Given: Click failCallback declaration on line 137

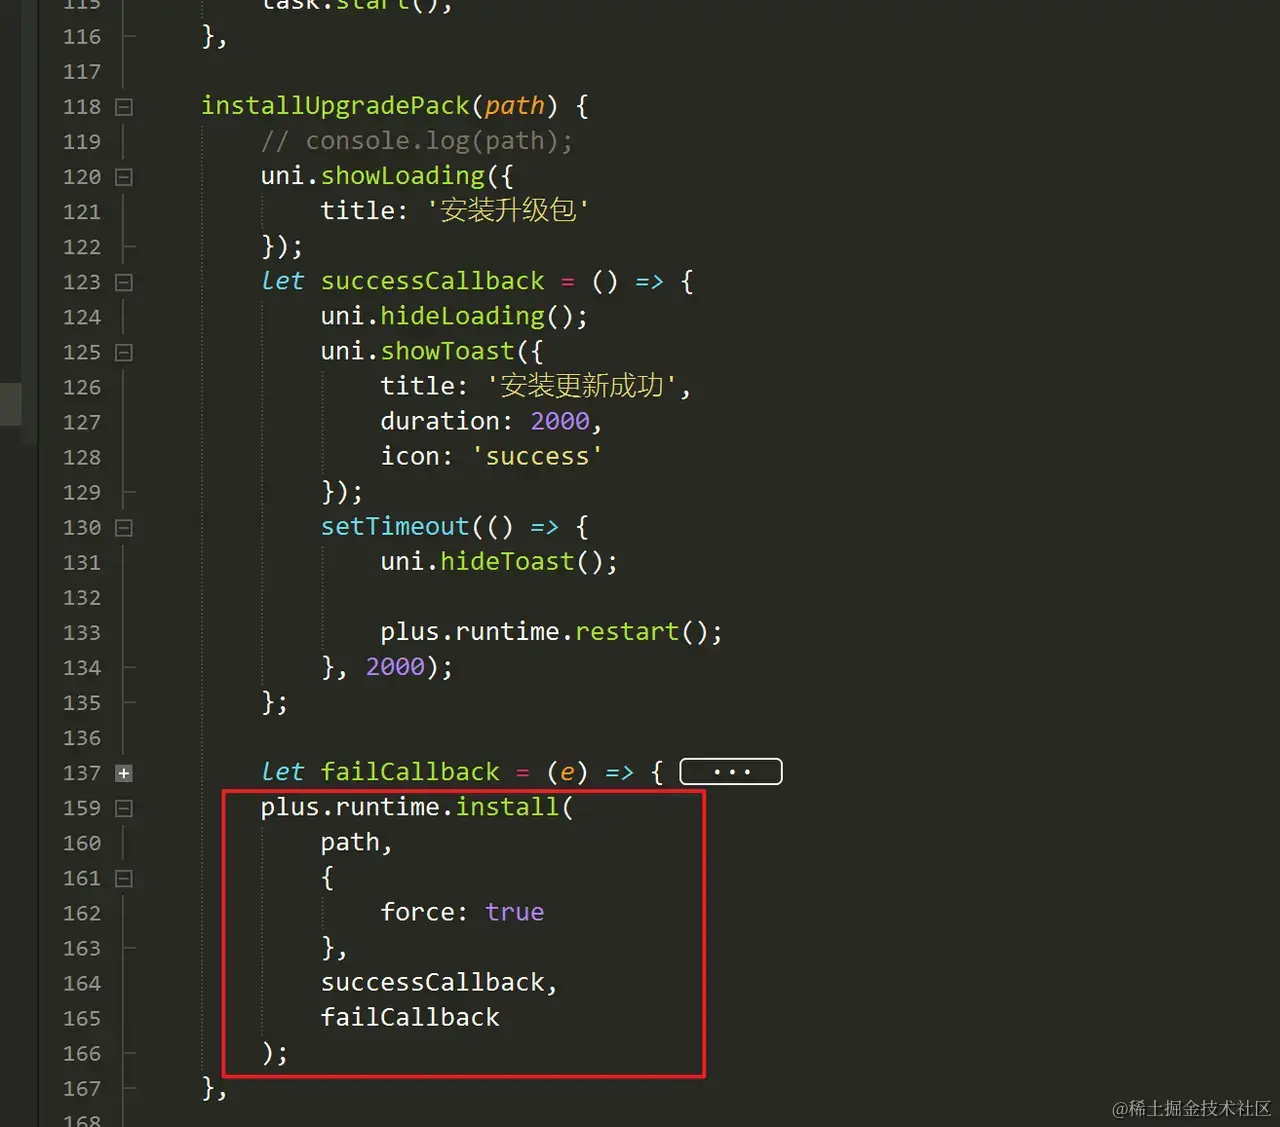Looking at the screenshot, I should [410, 772].
